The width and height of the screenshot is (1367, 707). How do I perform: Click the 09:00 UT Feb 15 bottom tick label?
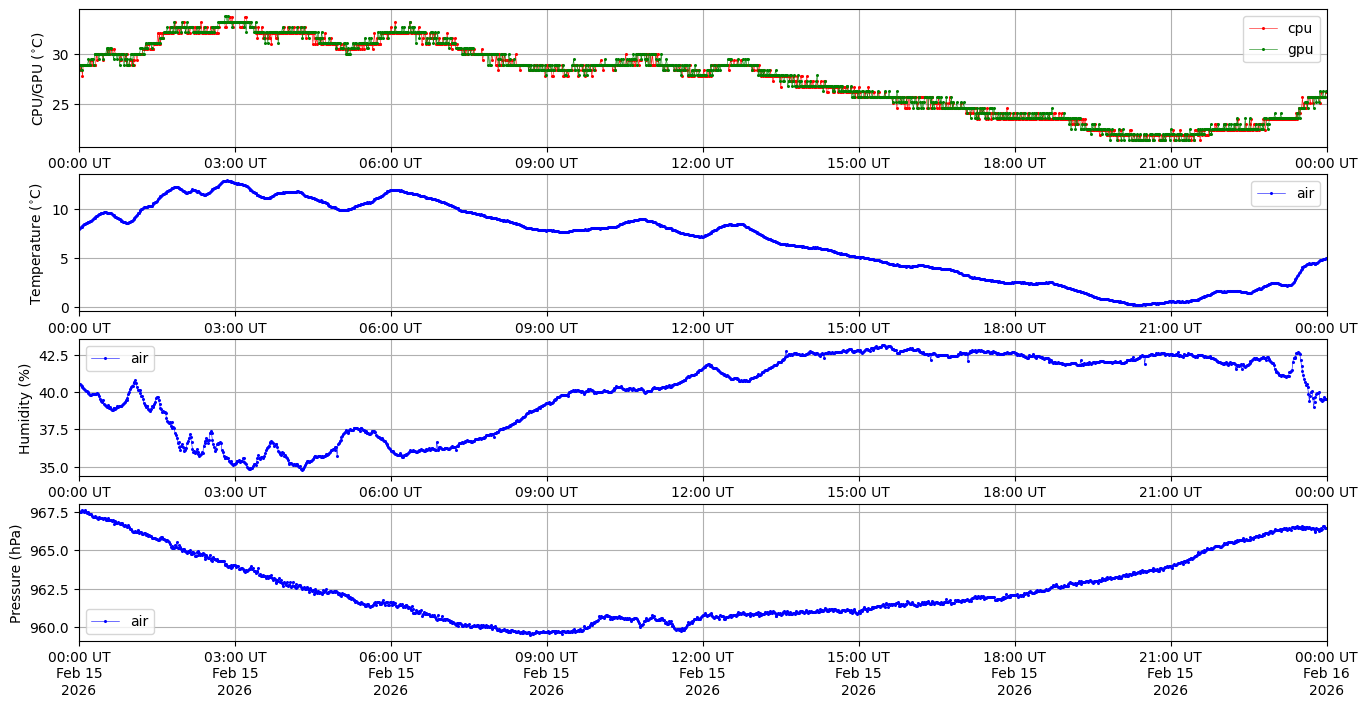[x=546, y=674]
